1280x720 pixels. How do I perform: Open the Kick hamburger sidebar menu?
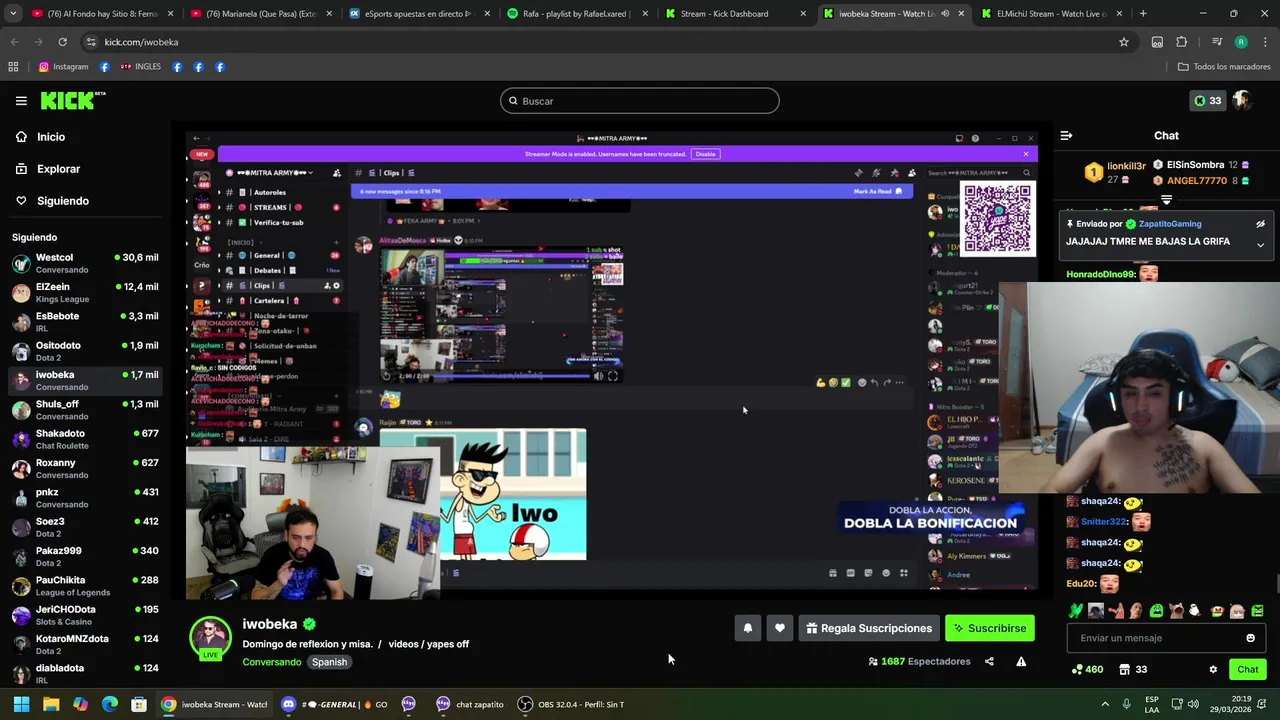(21, 100)
